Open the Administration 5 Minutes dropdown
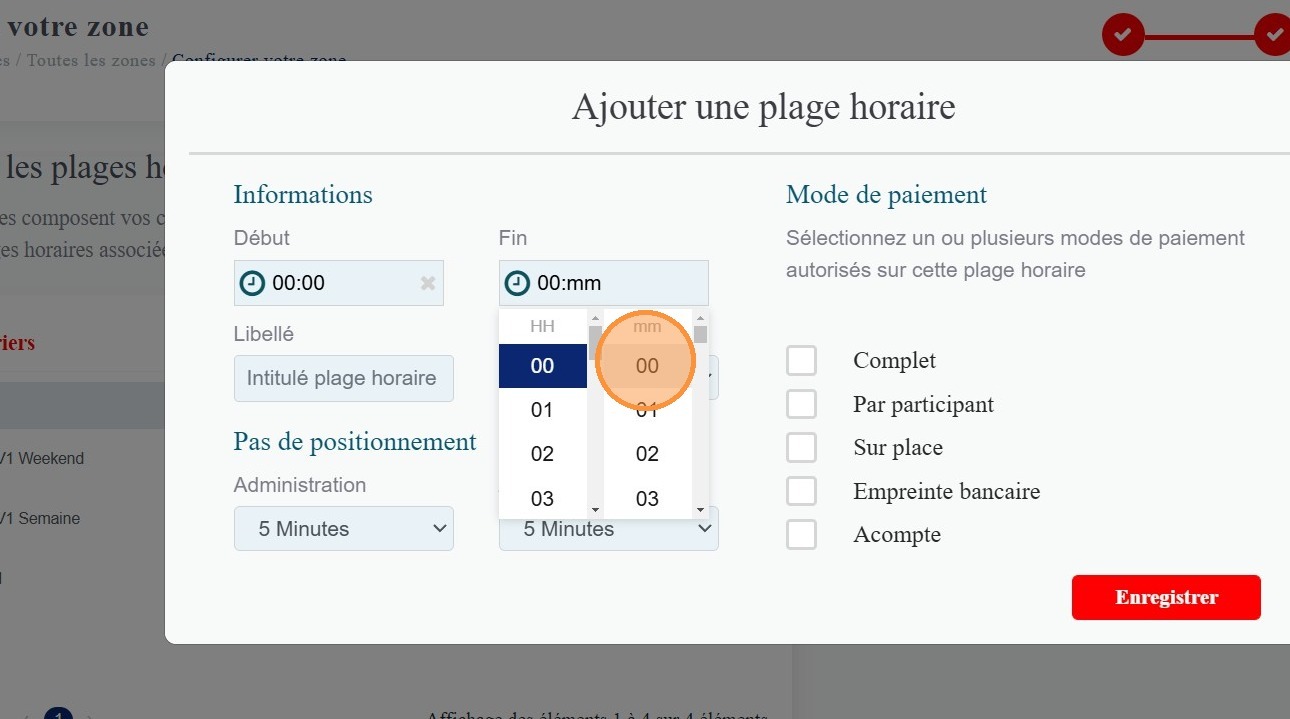 pyautogui.click(x=343, y=529)
